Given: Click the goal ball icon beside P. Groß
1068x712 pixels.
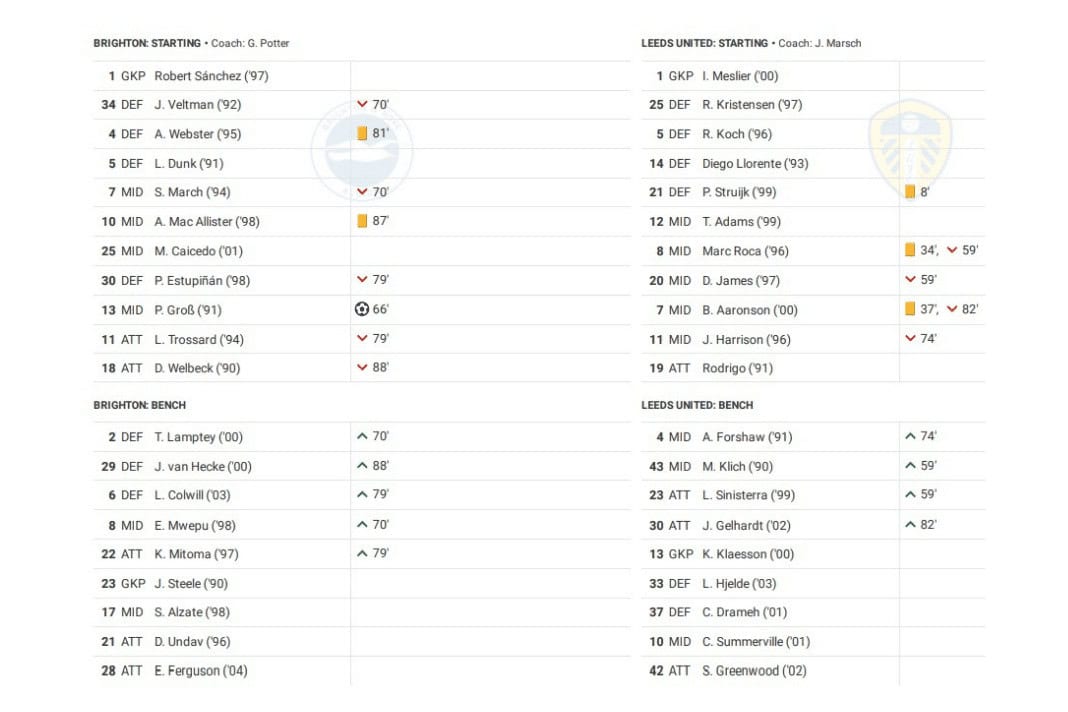Looking at the screenshot, I should [x=362, y=310].
